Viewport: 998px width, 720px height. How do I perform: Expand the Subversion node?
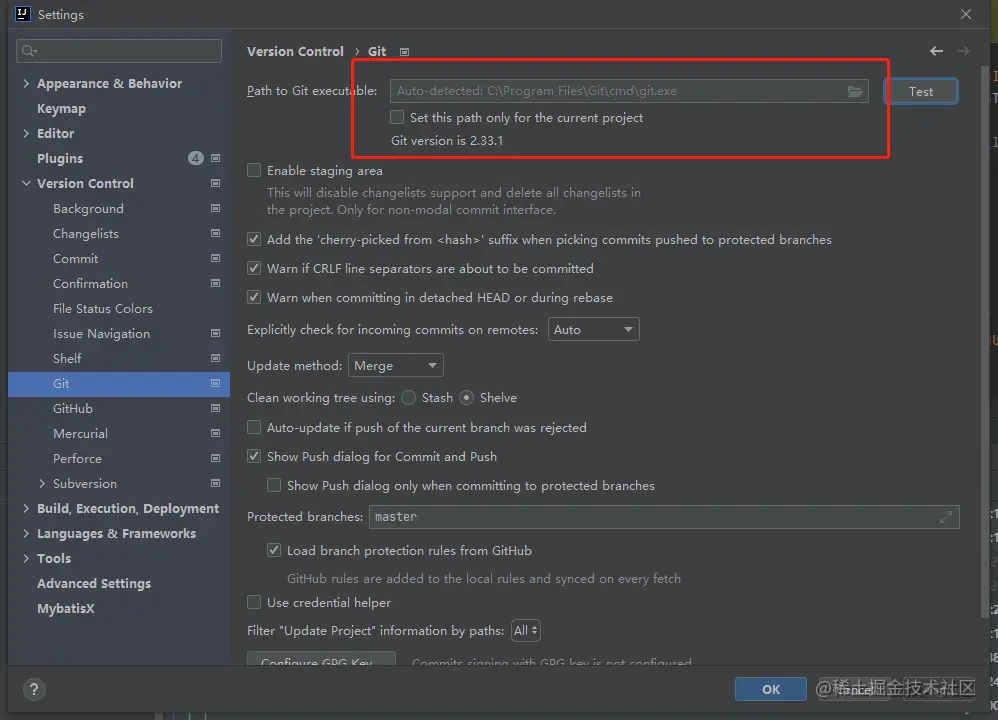click(42, 483)
